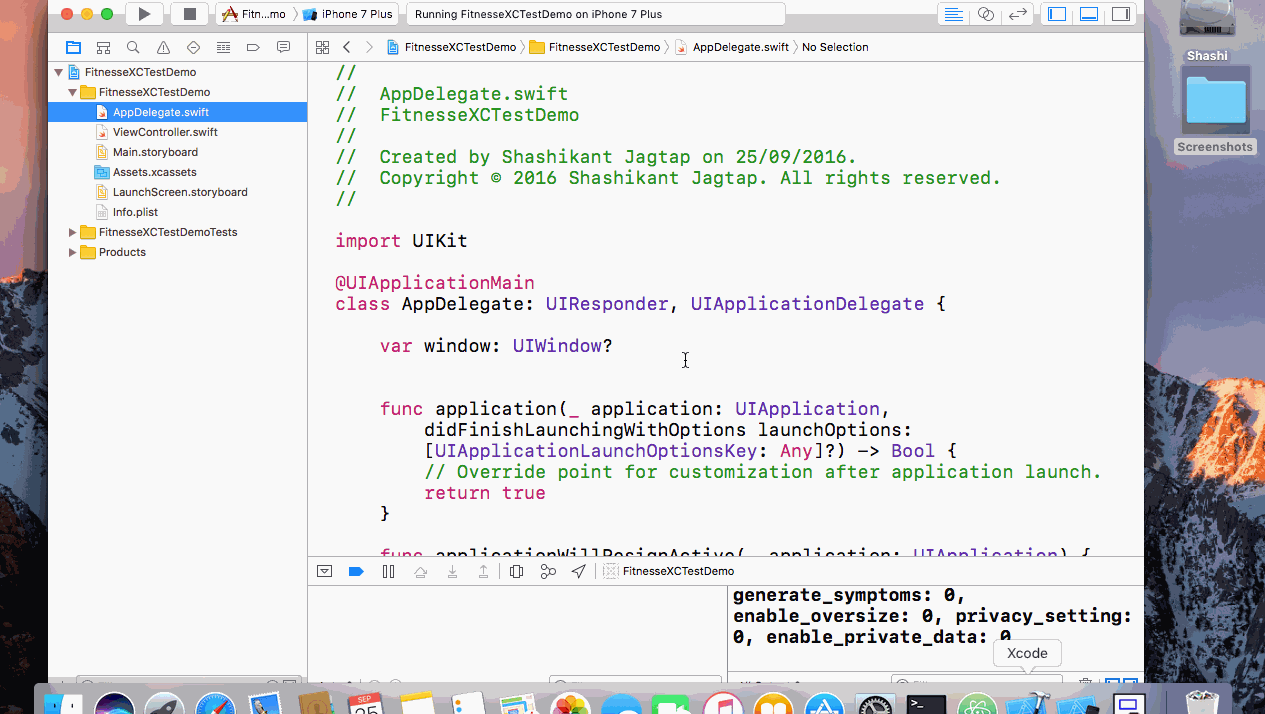The height and width of the screenshot is (714, 1265).
Task: Click the Simulate Location arrow icon
Action: (x=579, y=571)
